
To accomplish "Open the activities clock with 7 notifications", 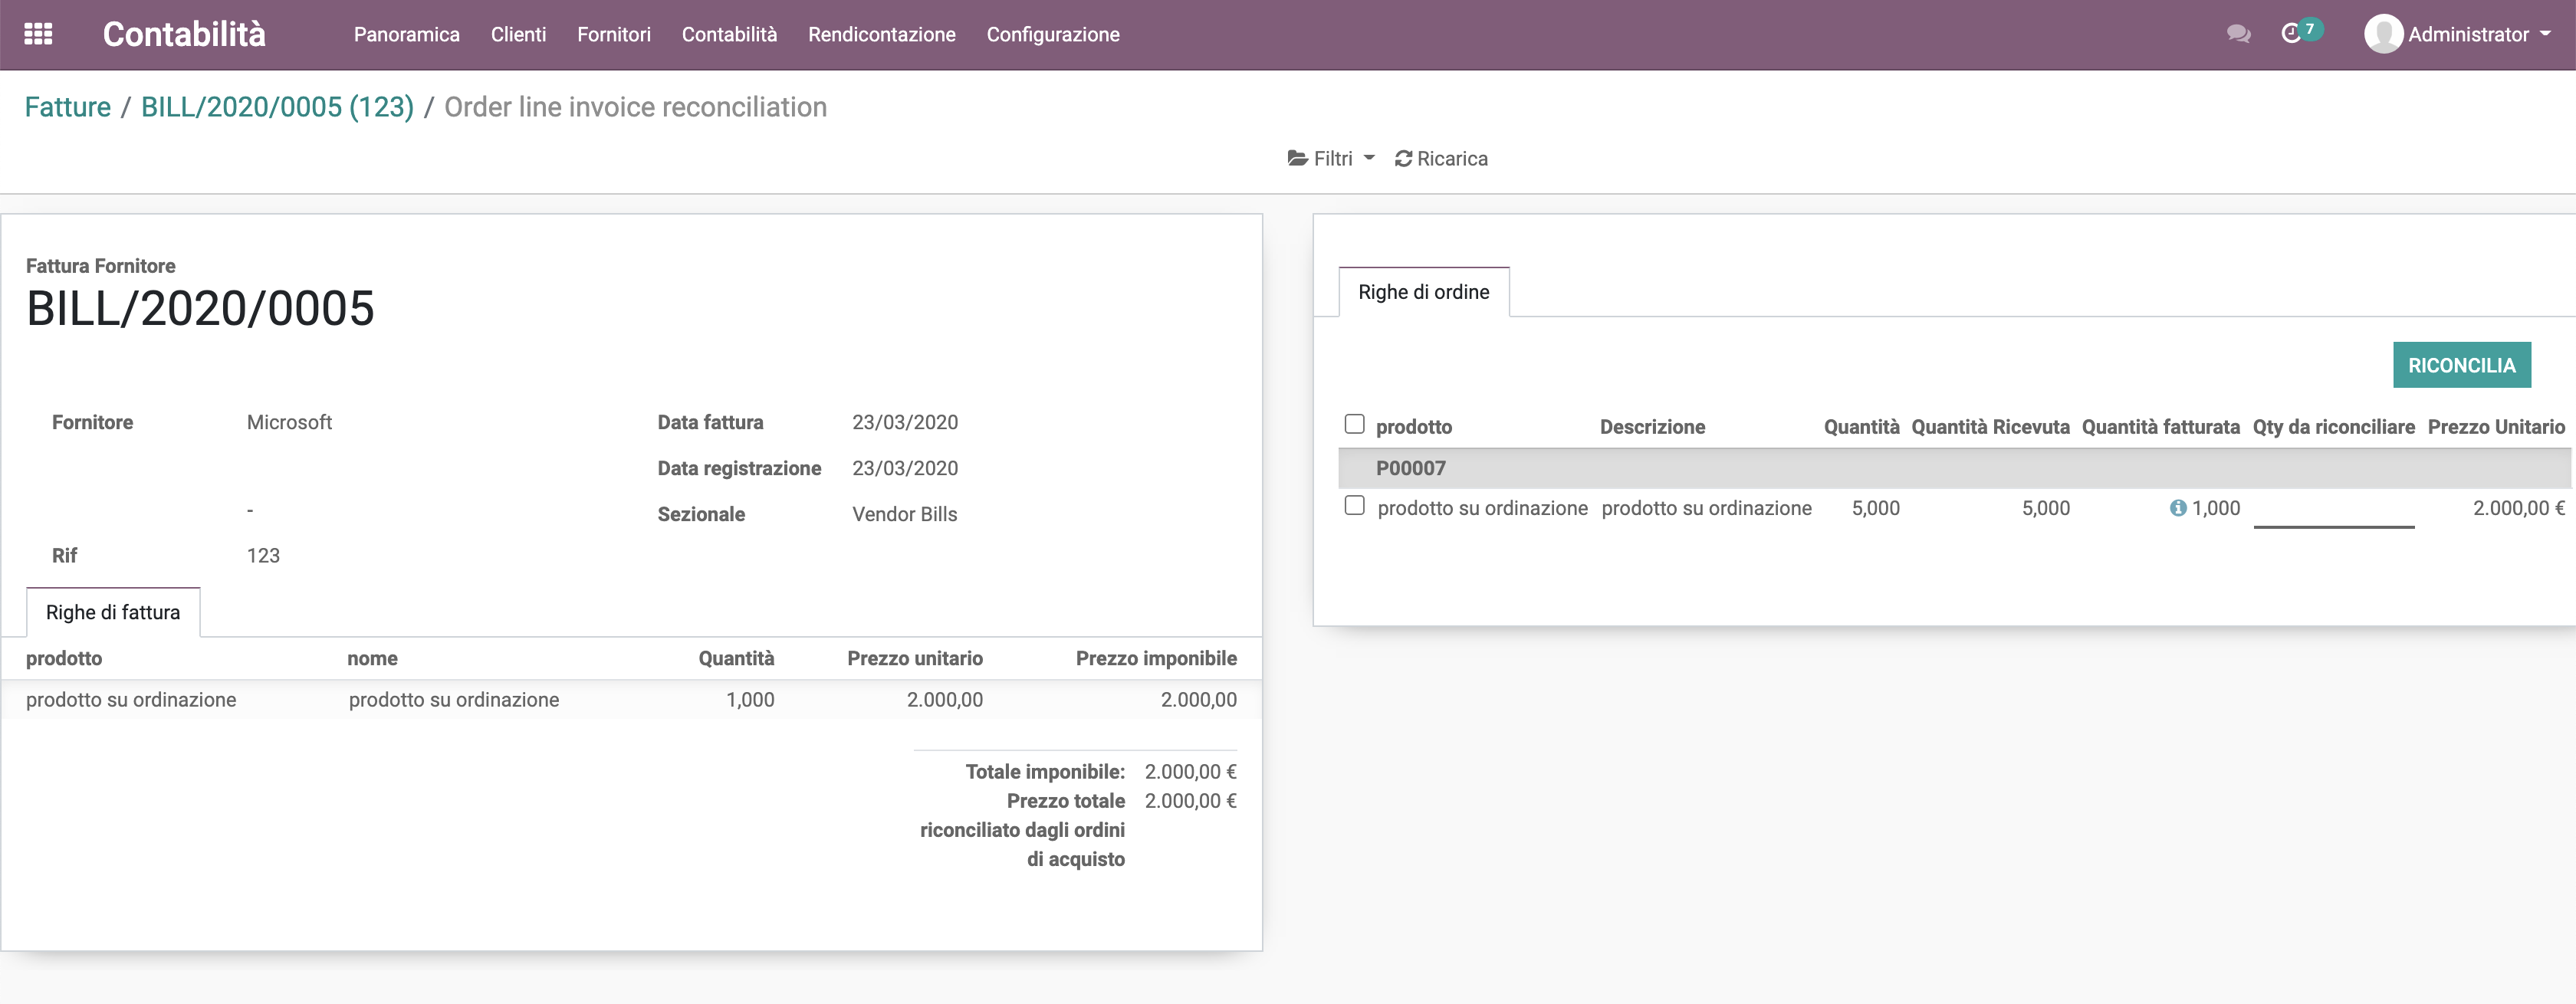I will [2296, 34].
